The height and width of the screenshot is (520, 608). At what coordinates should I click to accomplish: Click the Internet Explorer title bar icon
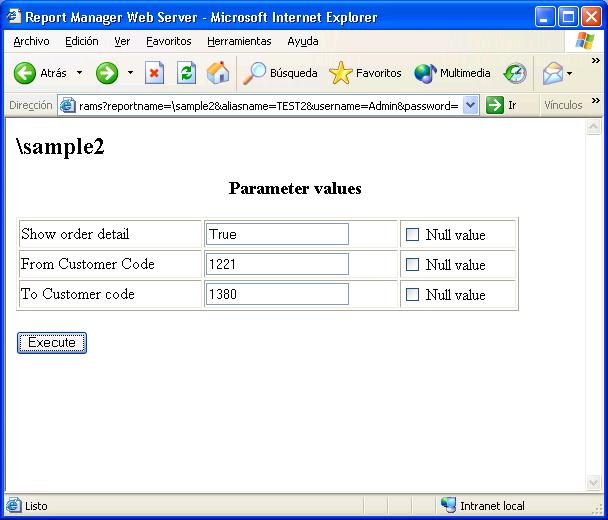(x=14, y=17)
